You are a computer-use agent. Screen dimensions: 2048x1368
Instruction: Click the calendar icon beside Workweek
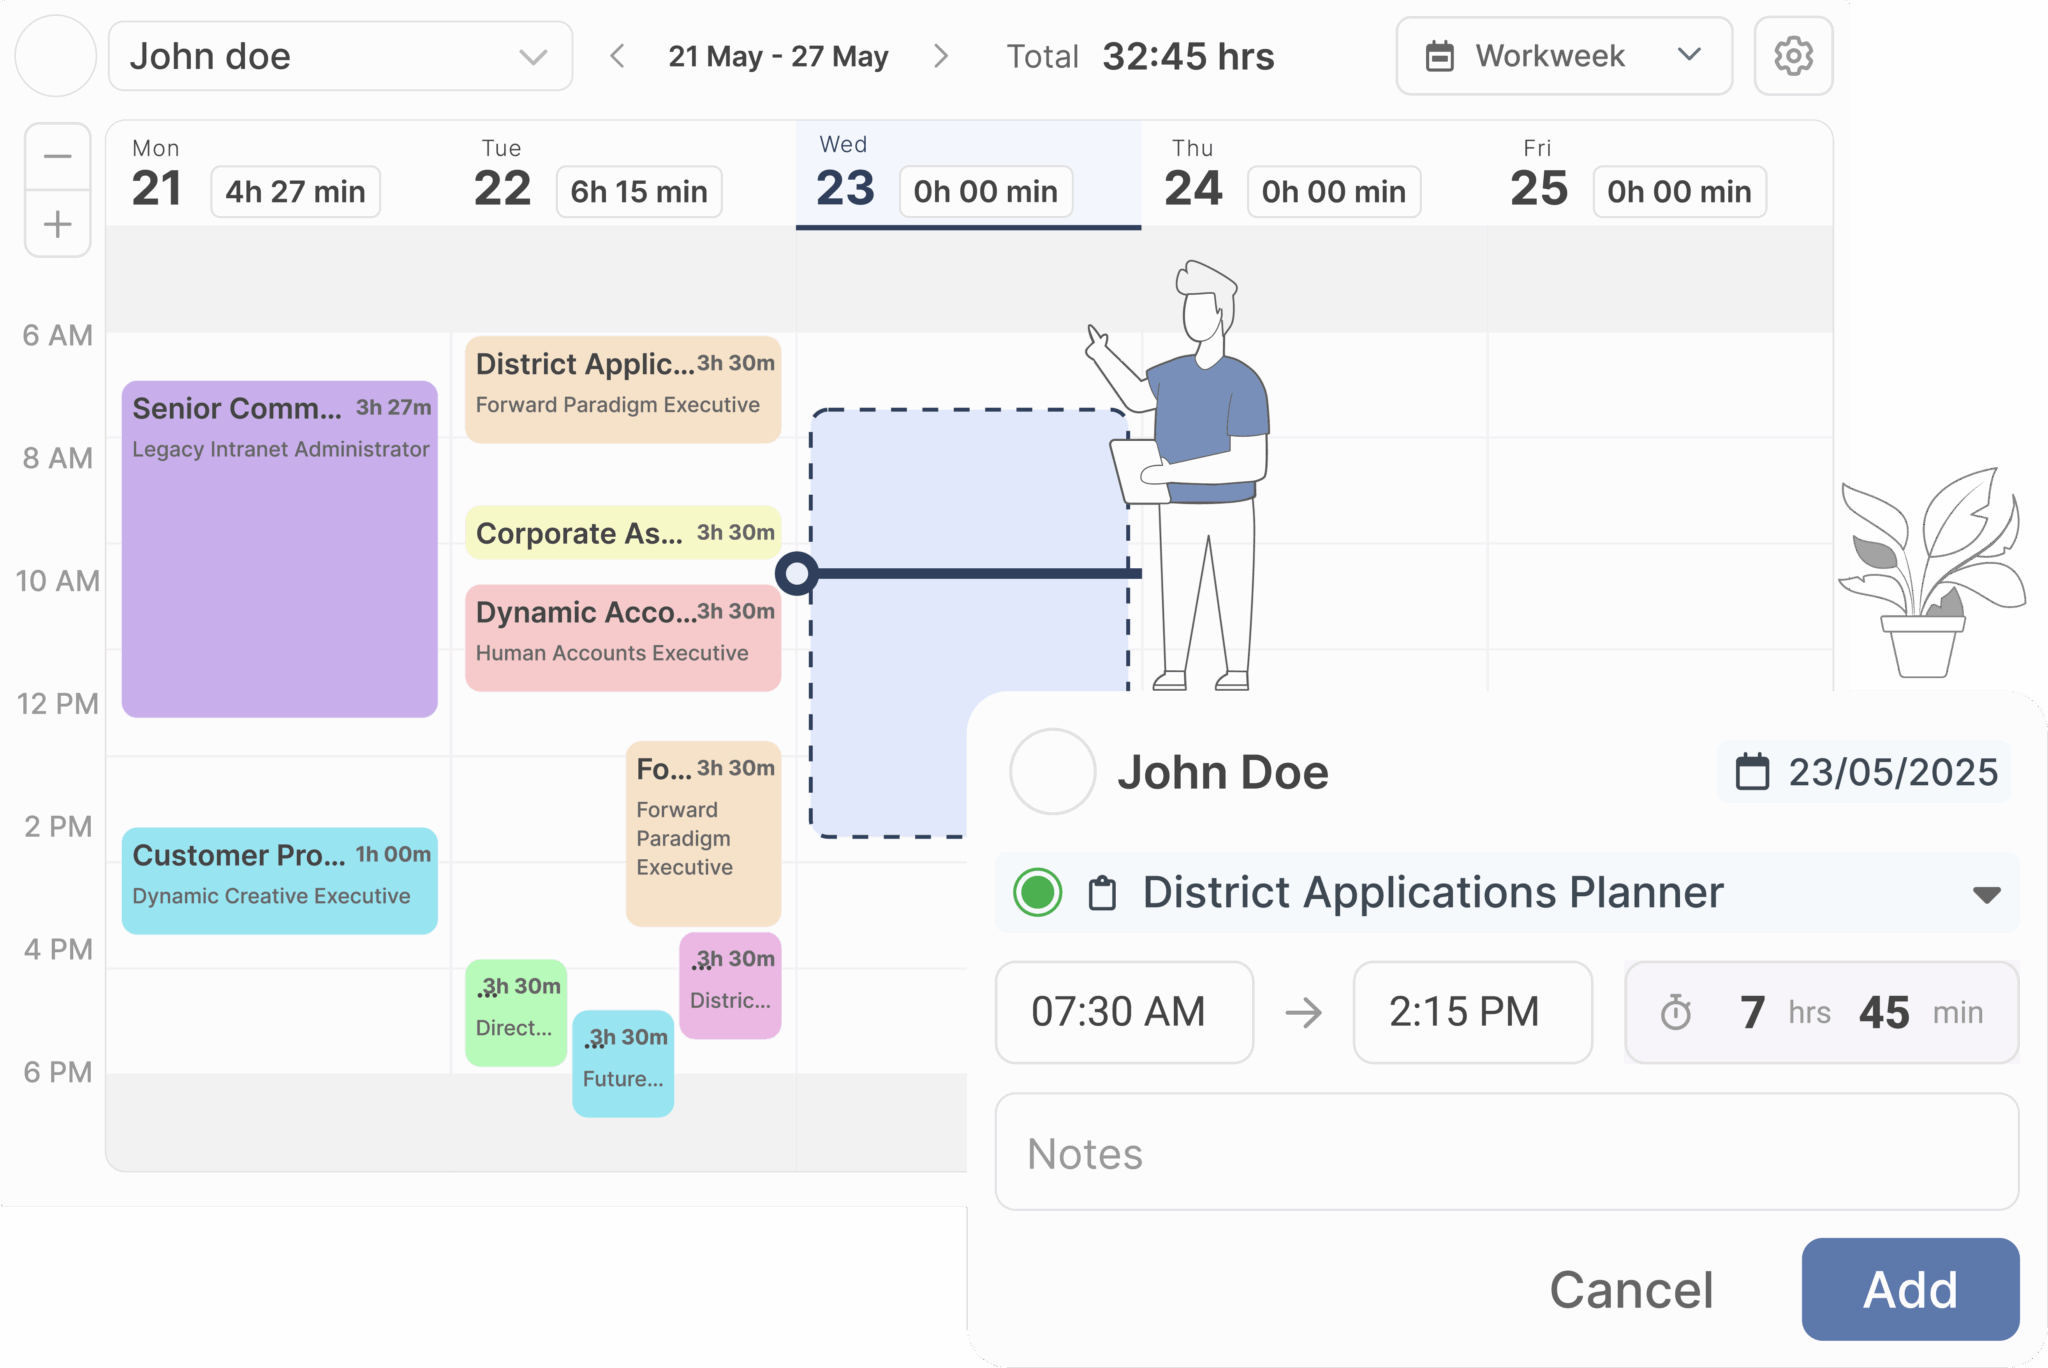click(1440, 56)
